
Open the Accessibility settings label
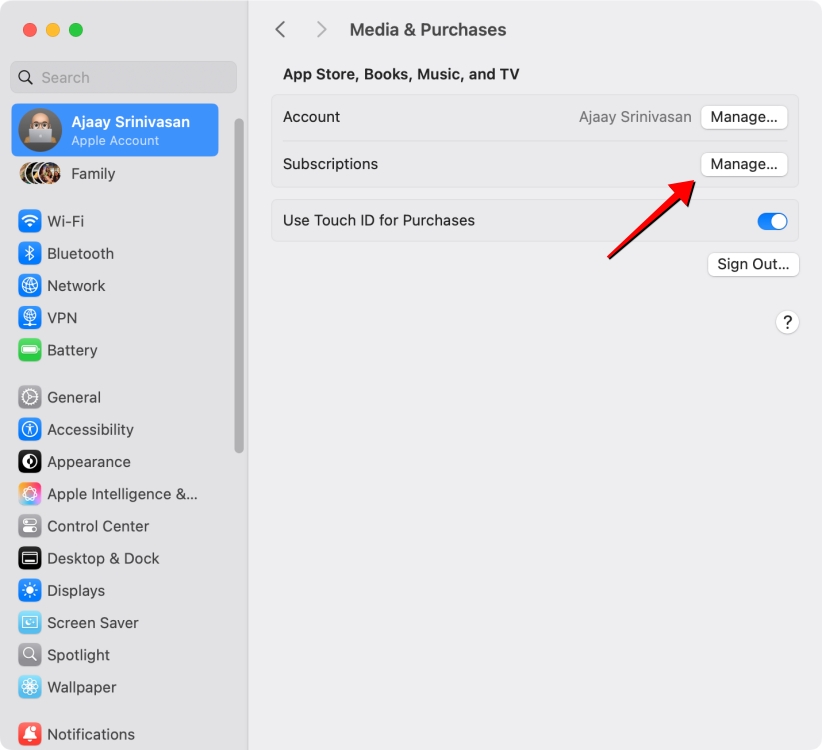[91, 429]
